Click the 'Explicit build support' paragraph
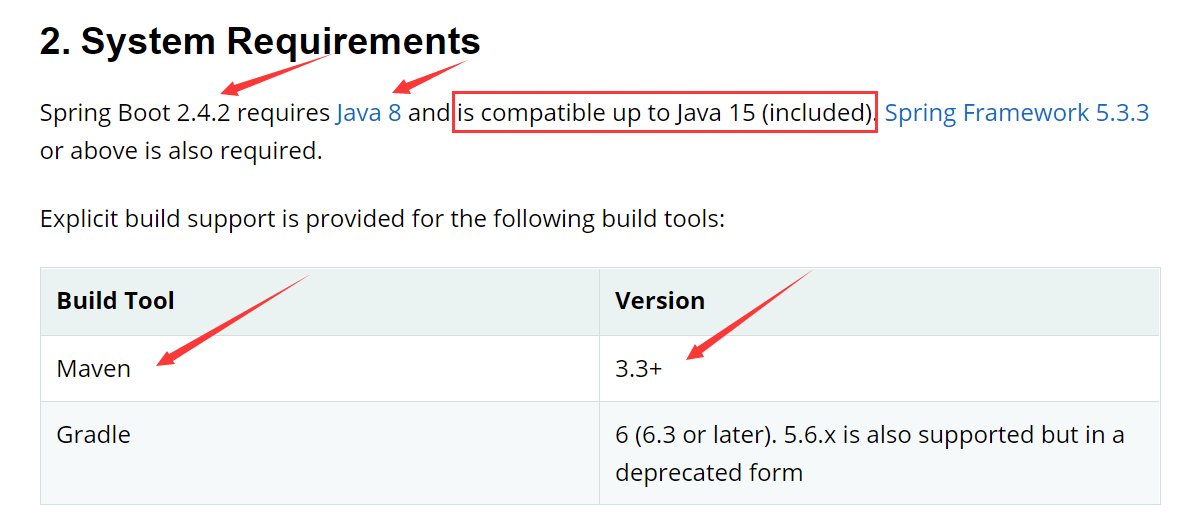The width and height of the screenshot is (1182, 531). click(x=382, y=219)
